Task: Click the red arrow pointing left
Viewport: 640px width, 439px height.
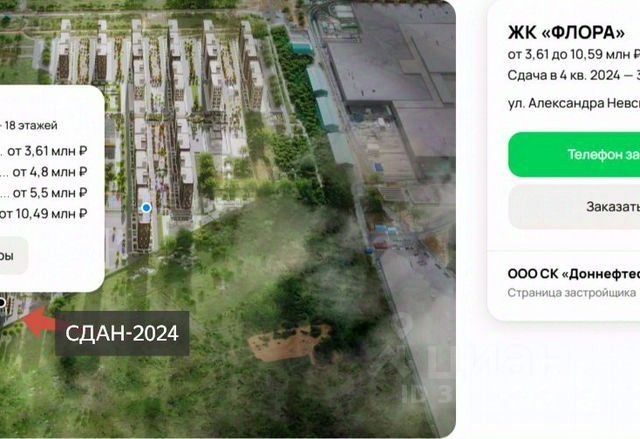Action: pos(39,321)
